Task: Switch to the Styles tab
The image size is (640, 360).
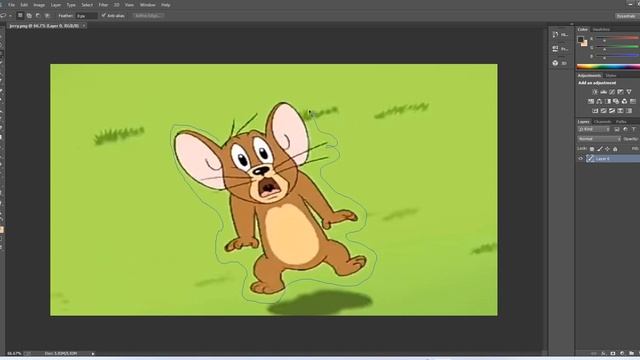Action: click(x=611, y=76)
